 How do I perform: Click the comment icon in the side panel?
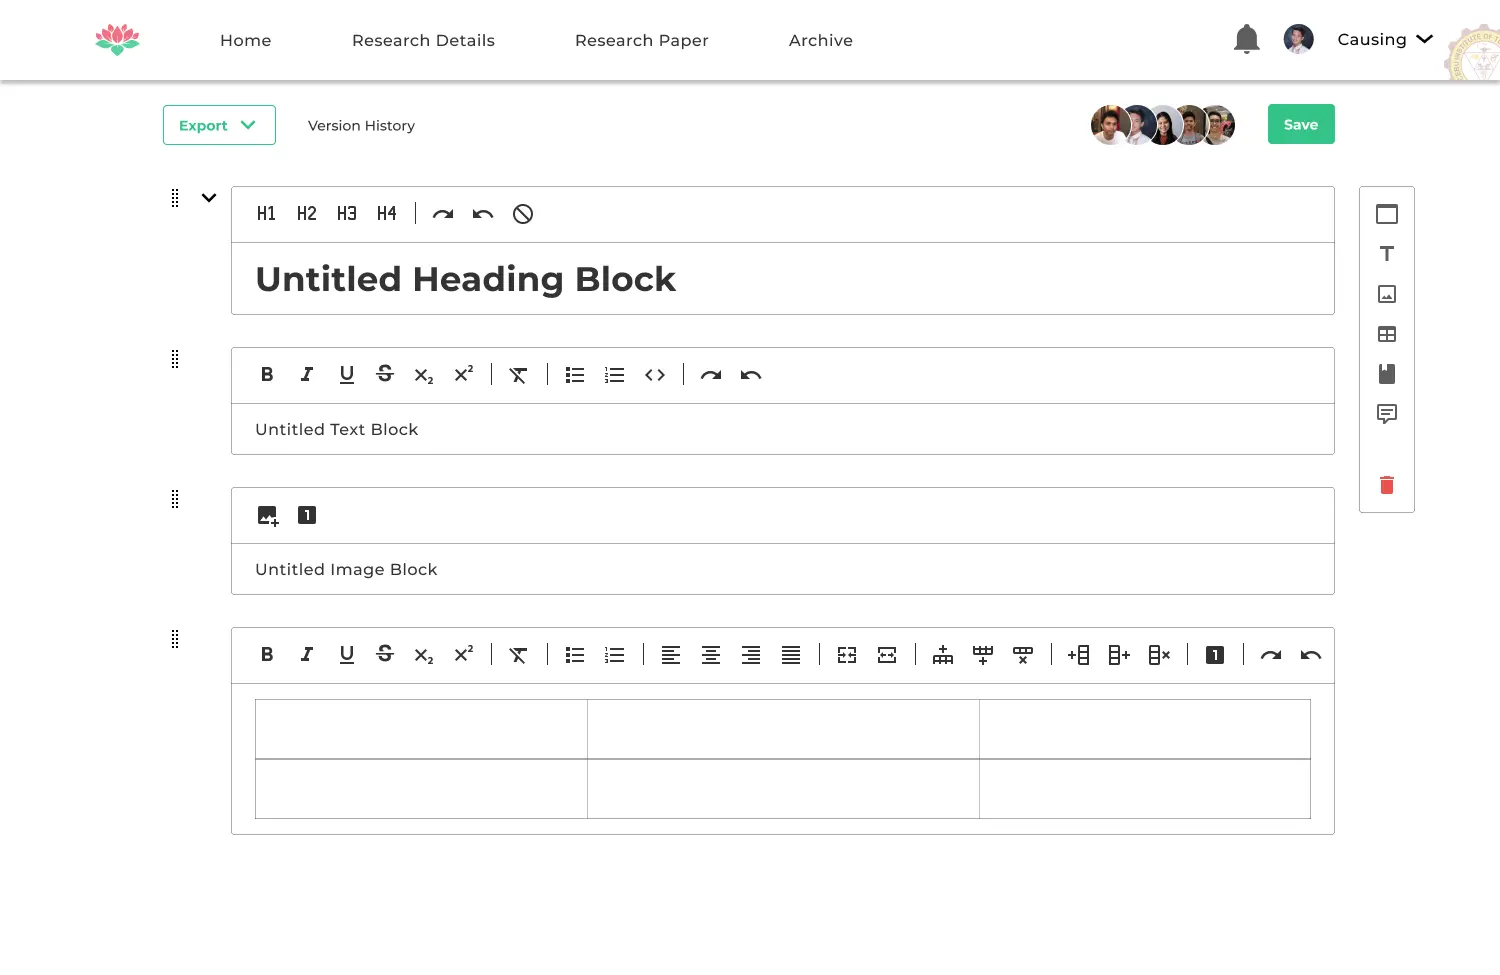coord(1387,414)
